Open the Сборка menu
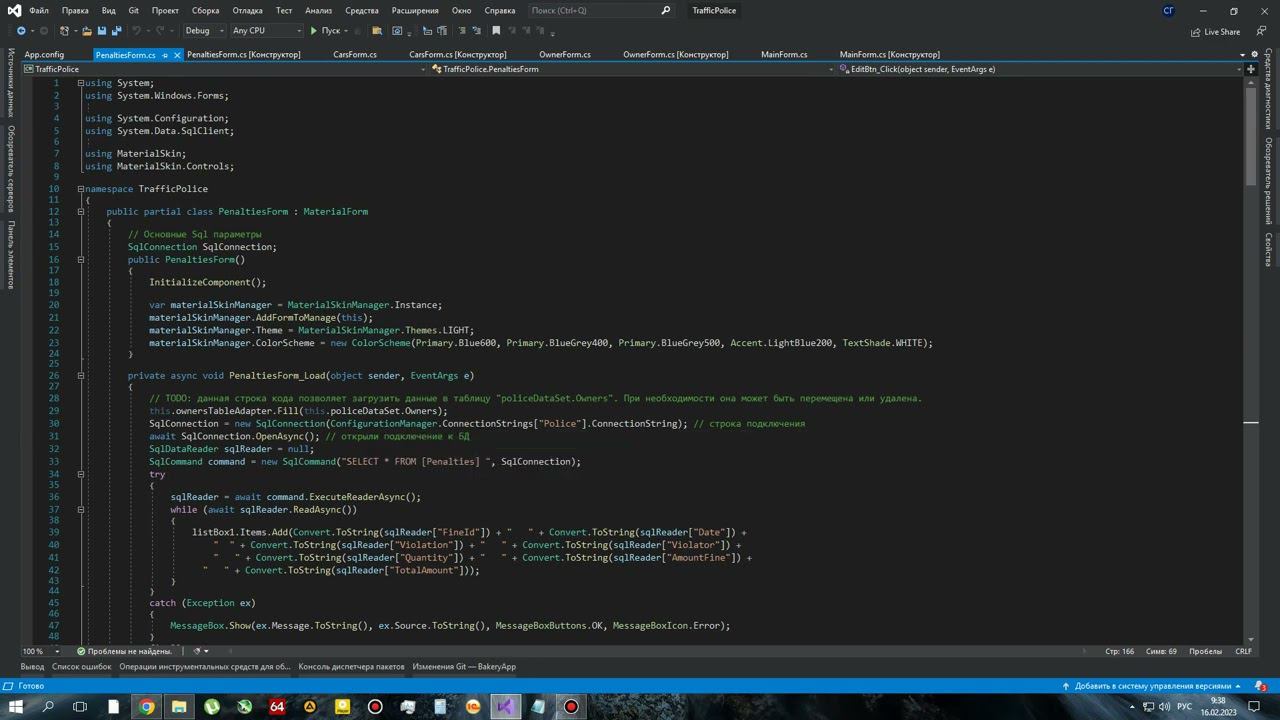This screenshot has height=720, width=1280. click(205, 10)
